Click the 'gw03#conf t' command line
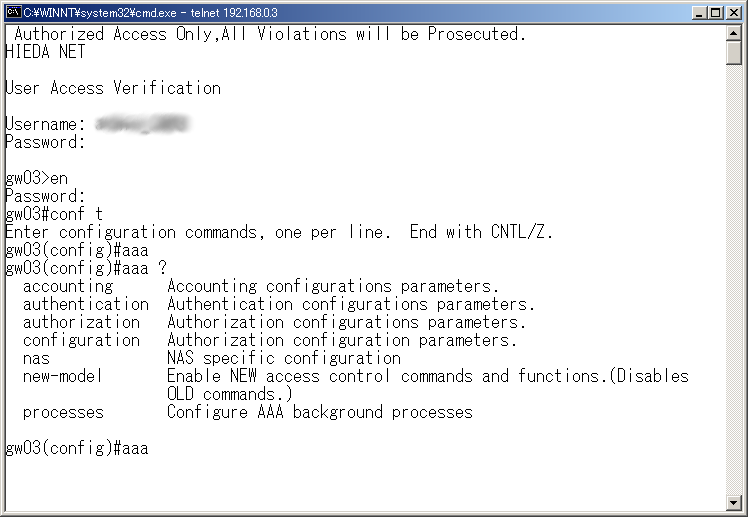This screenshot has height=517, width=748. click(54, 214)
